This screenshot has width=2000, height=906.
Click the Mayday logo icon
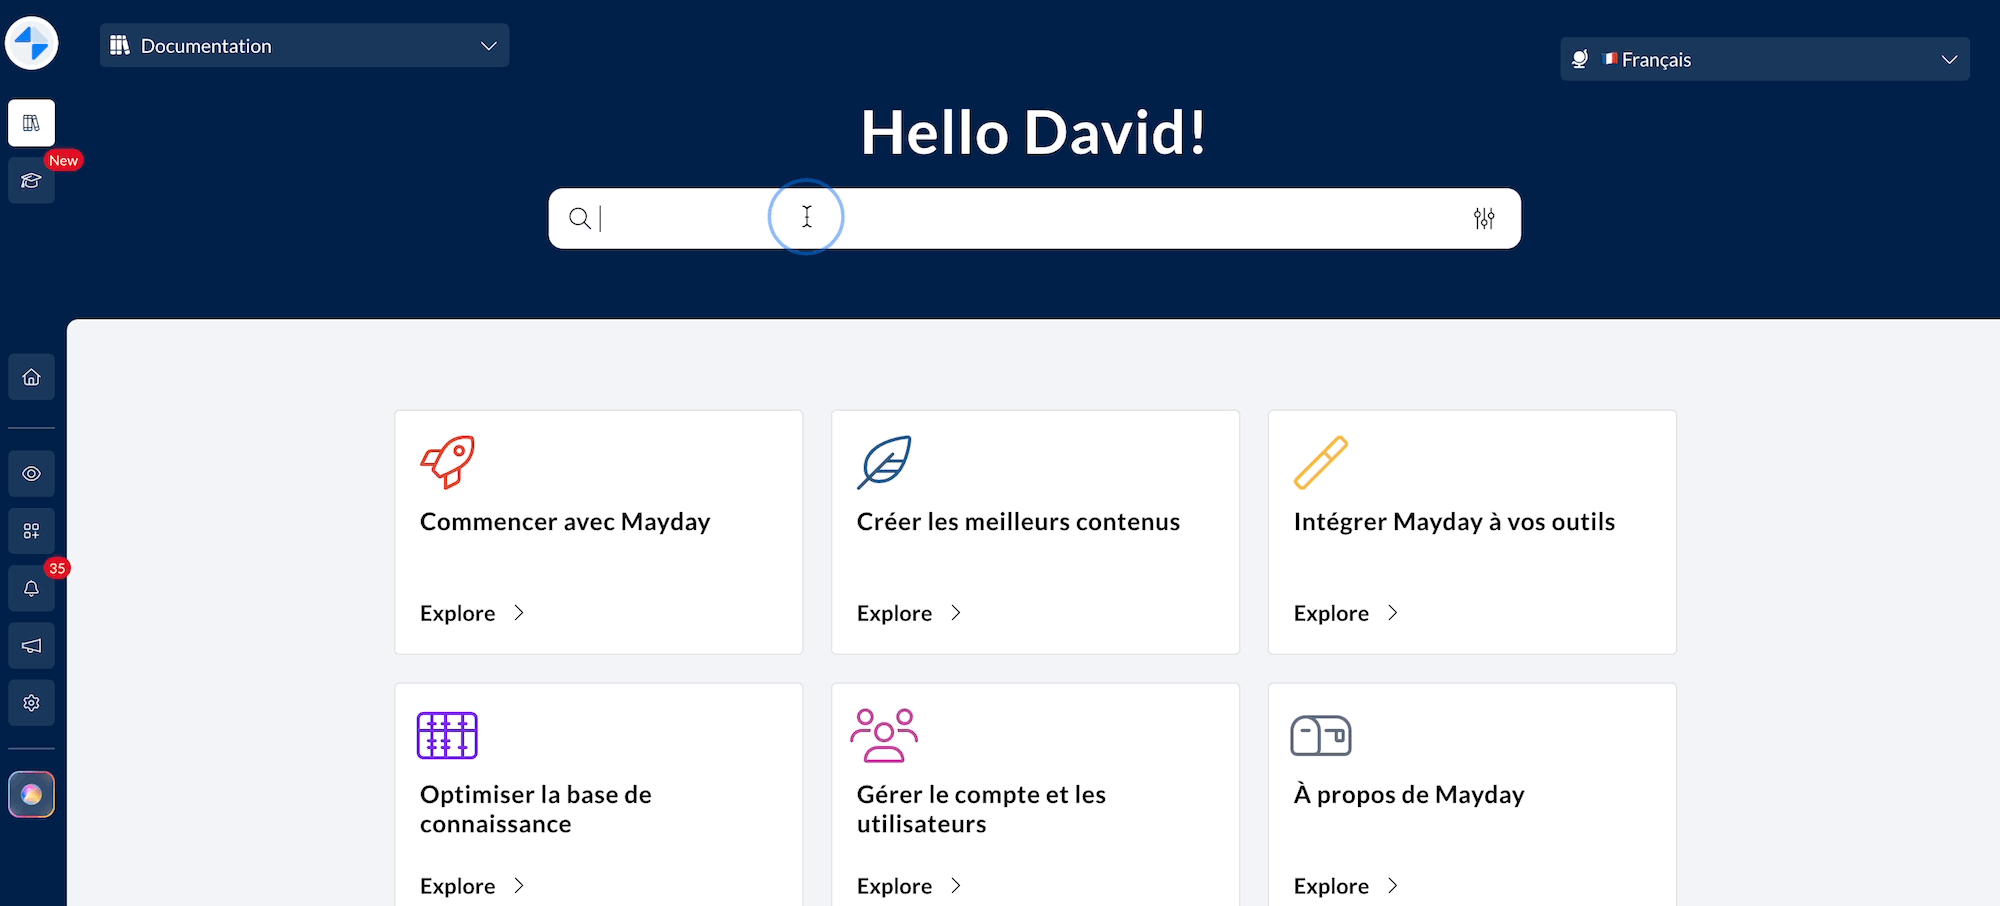32,44
